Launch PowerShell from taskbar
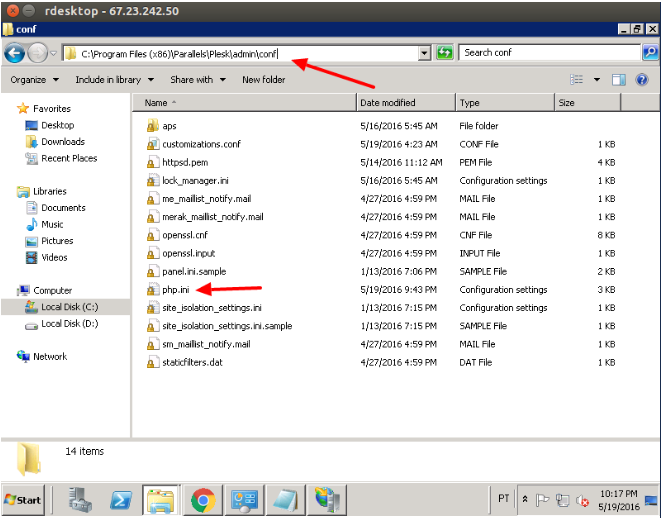The image size is (662, 518). 121,500
